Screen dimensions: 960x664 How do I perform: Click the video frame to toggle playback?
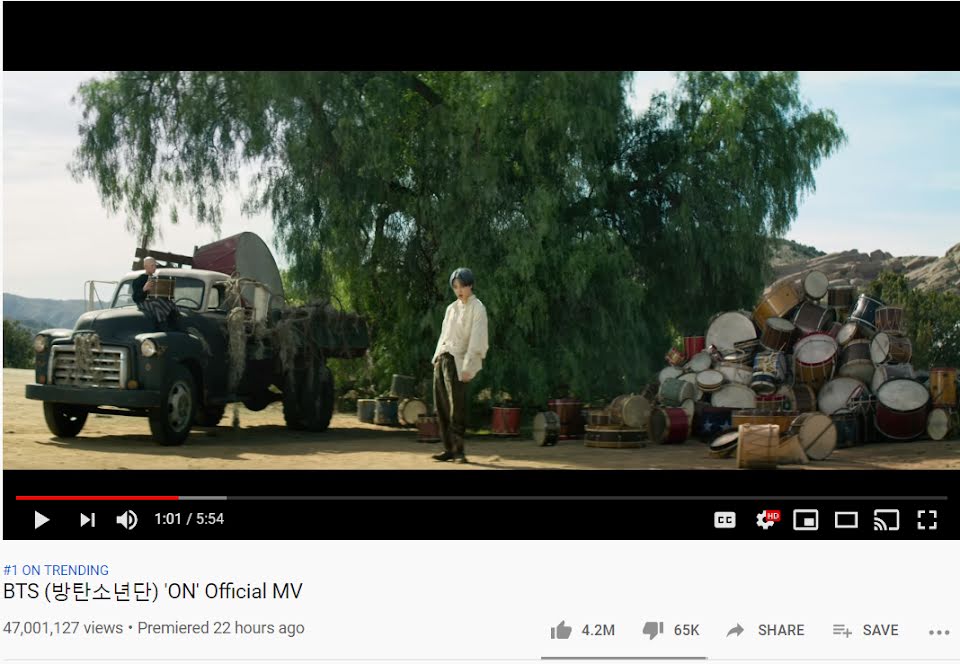pos(481,270)
